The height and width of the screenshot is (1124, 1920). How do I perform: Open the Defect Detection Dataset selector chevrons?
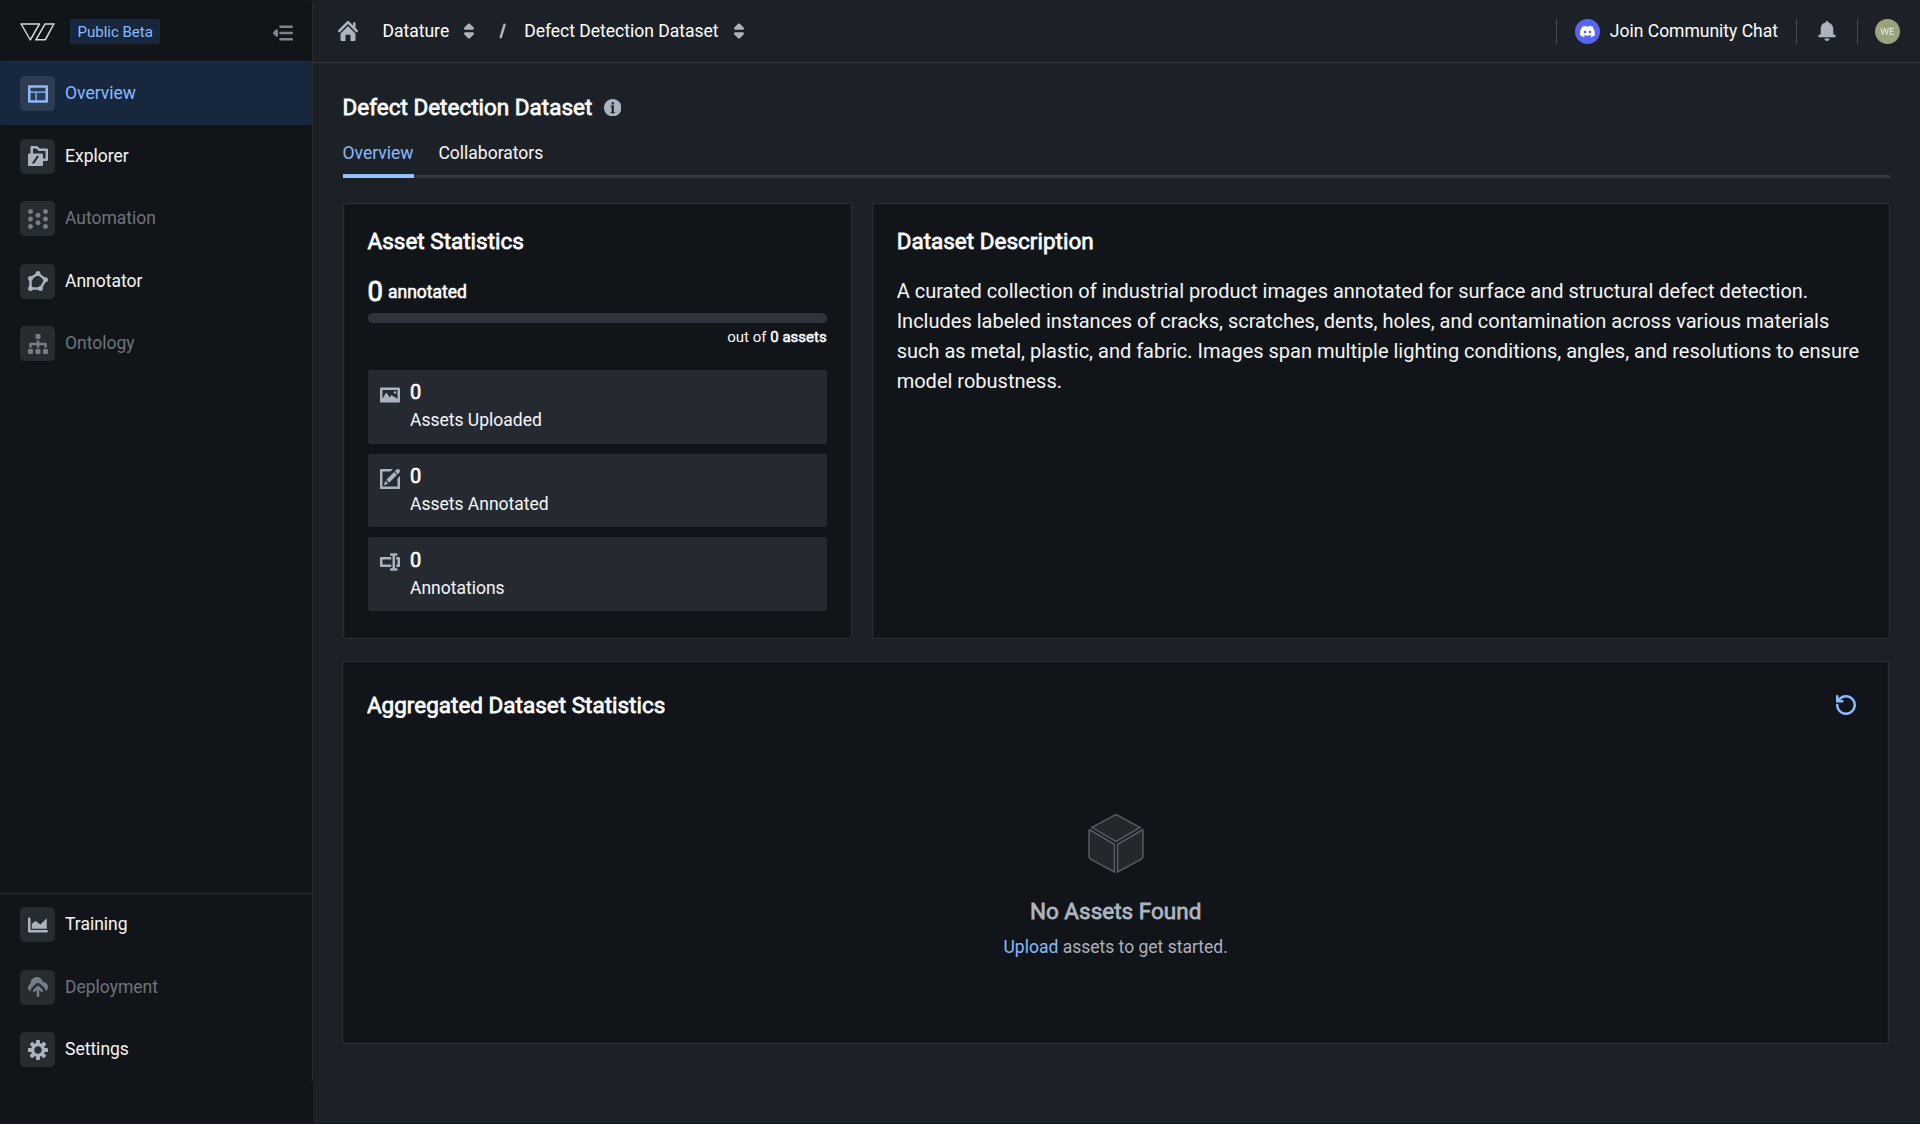tap(739, 31)
